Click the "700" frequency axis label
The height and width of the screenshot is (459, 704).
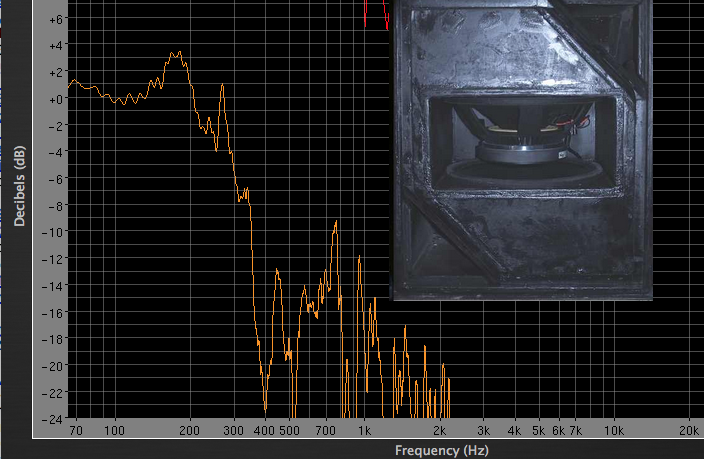point(326,431)
